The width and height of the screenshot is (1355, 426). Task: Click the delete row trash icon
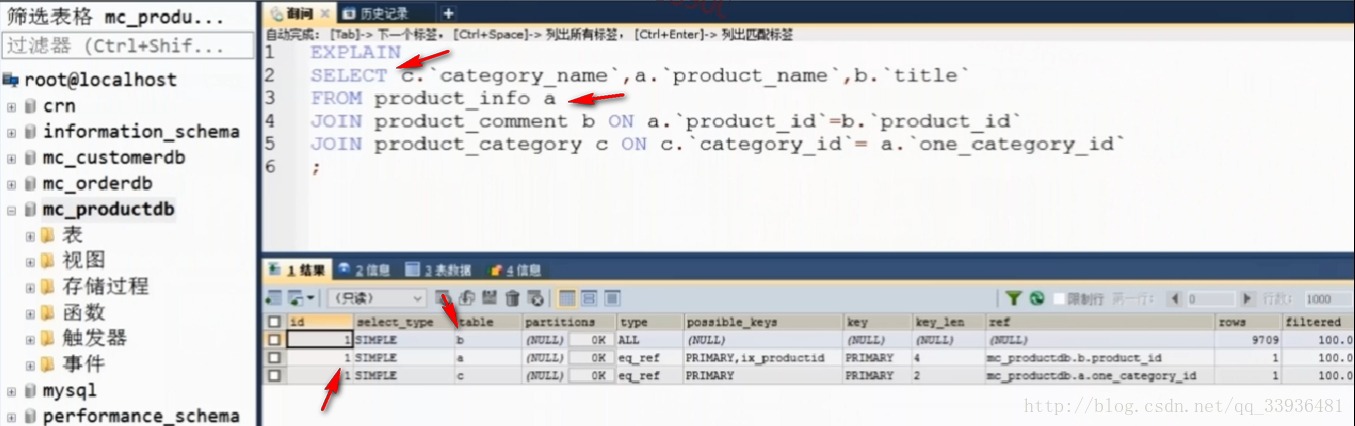513,298
